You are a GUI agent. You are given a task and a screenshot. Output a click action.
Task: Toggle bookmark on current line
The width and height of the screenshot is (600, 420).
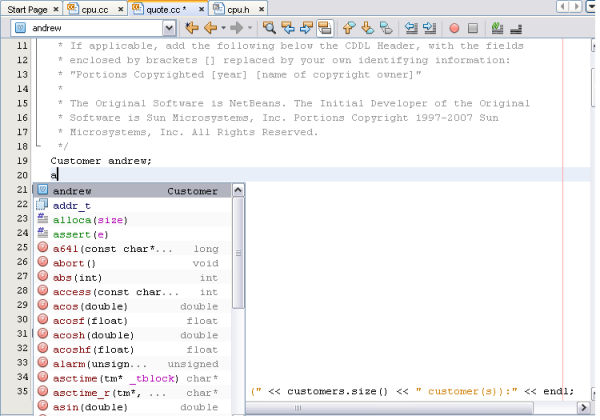[x=385, y=28]
